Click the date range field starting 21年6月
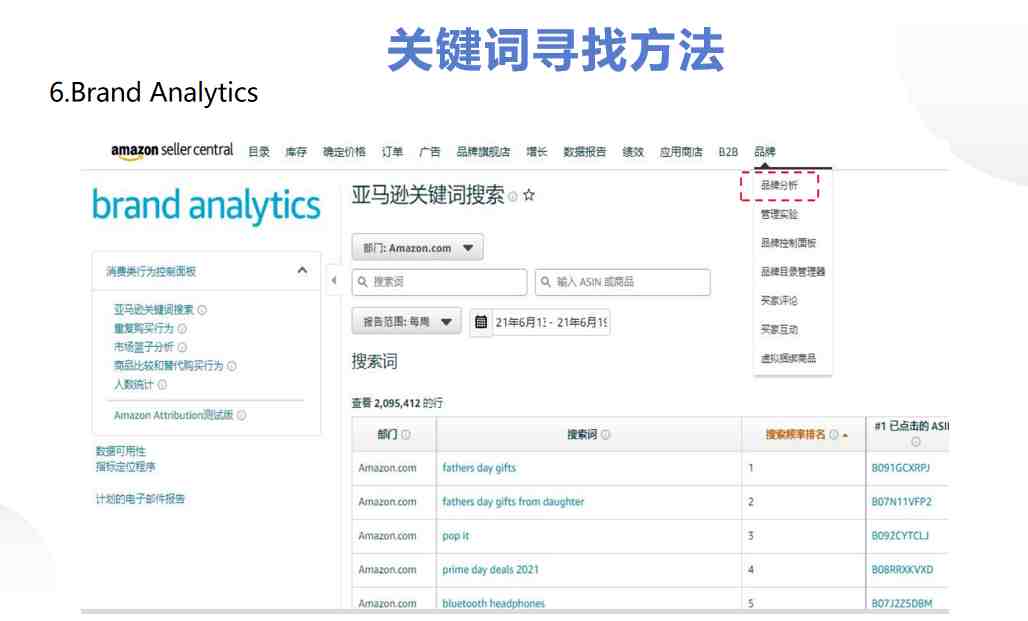1028x621 pixels. point(551,322)
